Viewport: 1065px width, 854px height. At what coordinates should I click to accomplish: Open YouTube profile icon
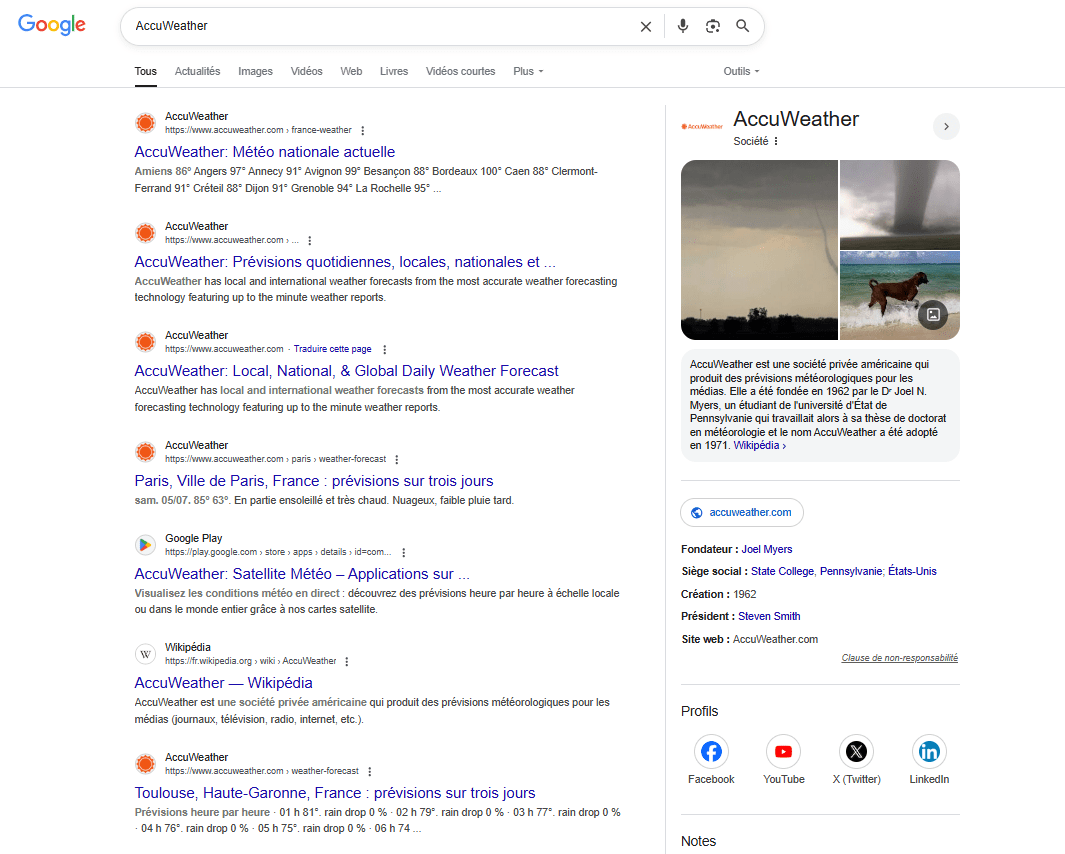pyautogui.click(x=784, y=751)
